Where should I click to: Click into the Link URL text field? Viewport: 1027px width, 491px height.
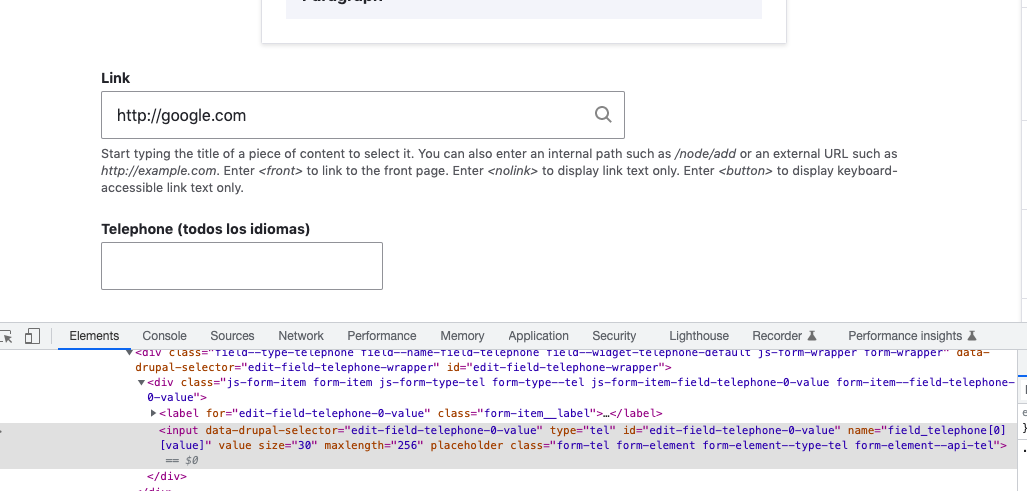[x=345, y=115]
